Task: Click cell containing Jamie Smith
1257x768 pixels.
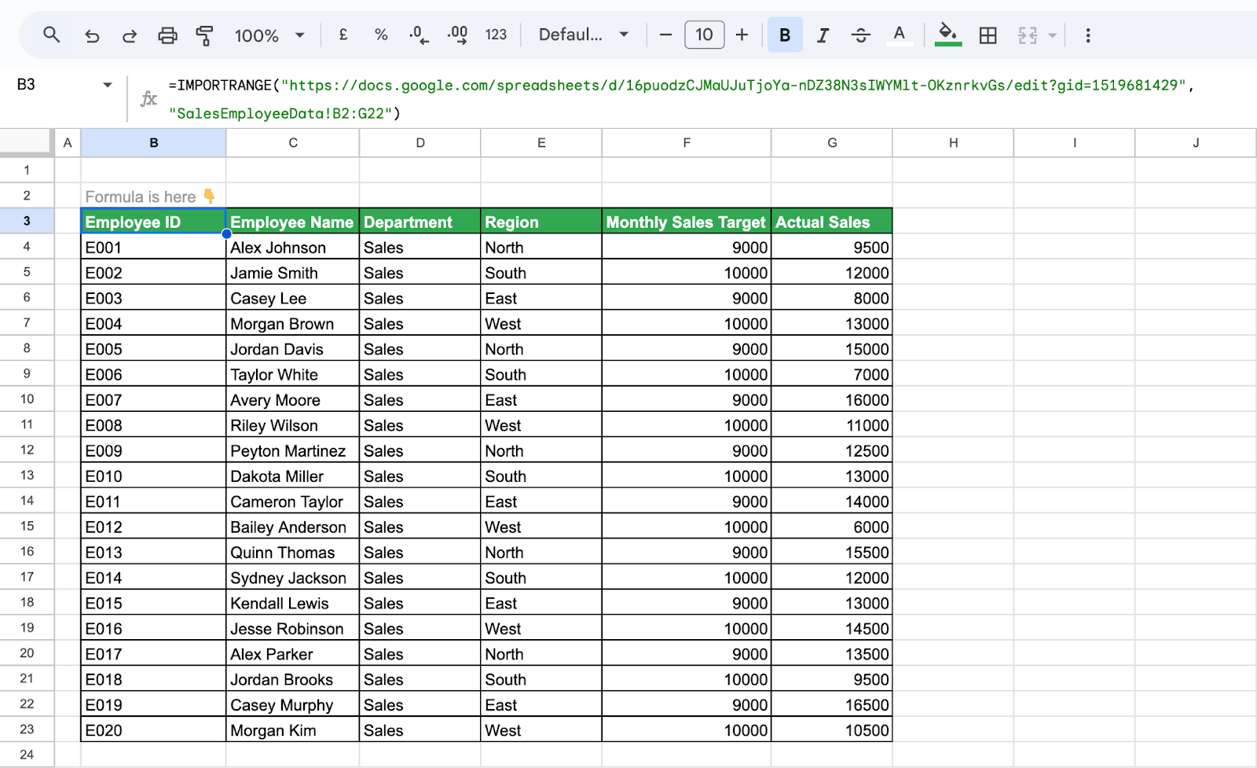Action: [x=293, y=273]
